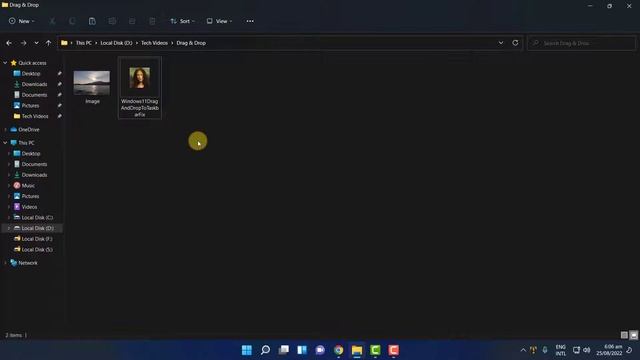
Task: Select Documents under Quick access
Action: pyautogui.click(x=34, y=95)
